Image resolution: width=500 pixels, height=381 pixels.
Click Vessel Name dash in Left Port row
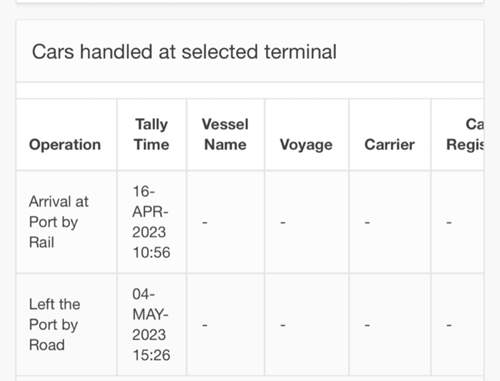point(205,325)
